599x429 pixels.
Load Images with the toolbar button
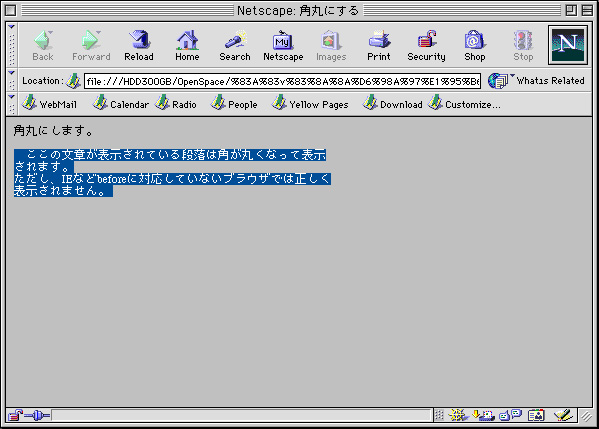[331, 45]
